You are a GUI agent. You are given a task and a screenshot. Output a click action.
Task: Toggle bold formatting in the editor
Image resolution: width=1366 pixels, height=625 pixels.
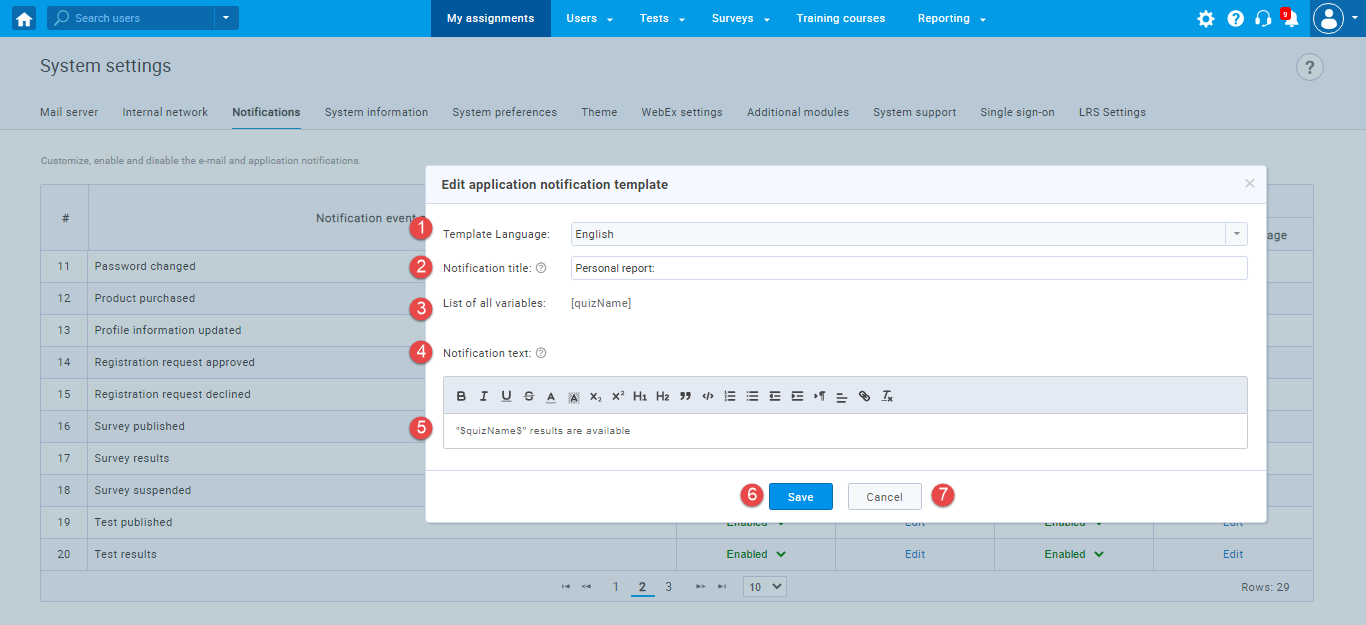point(461,396)
